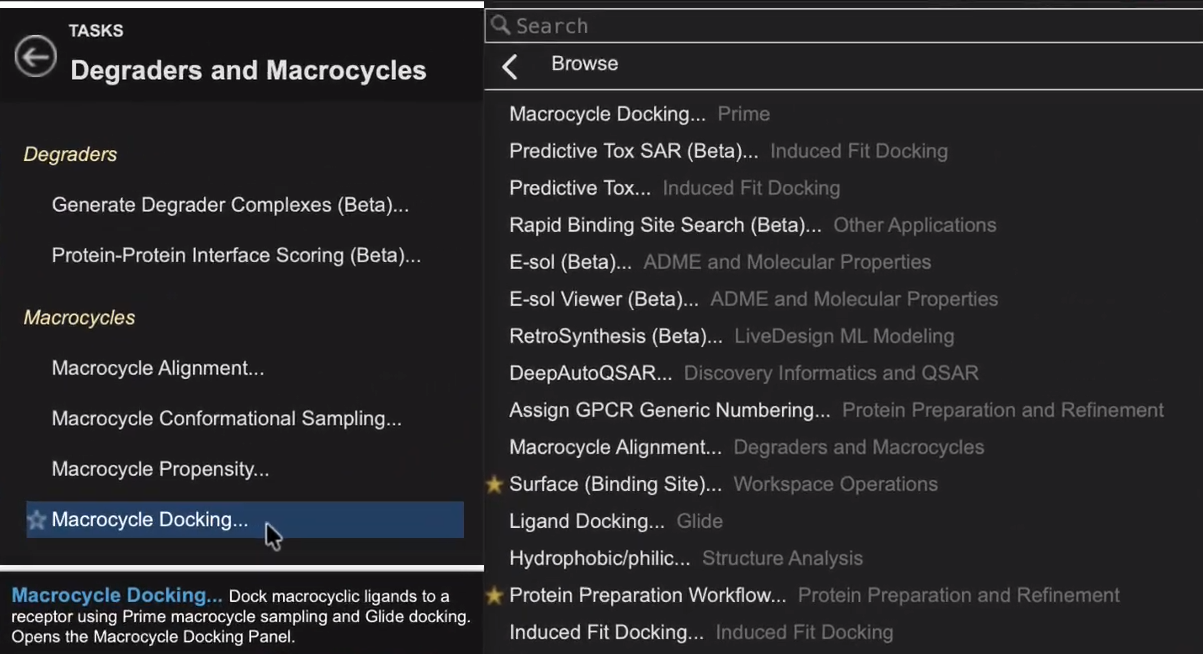Choose DeepAutoQSAR in browse list
1203x654 pixels.
click(590, 373)
